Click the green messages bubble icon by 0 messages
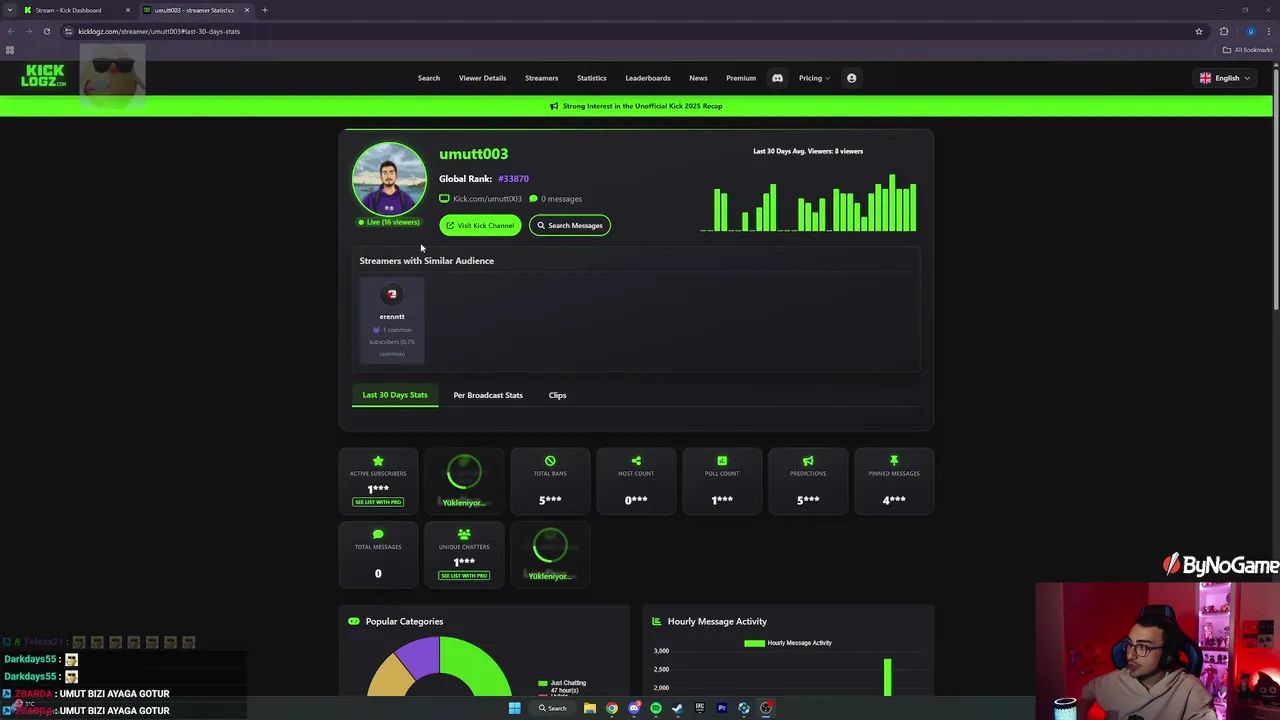 click(533, 199)
